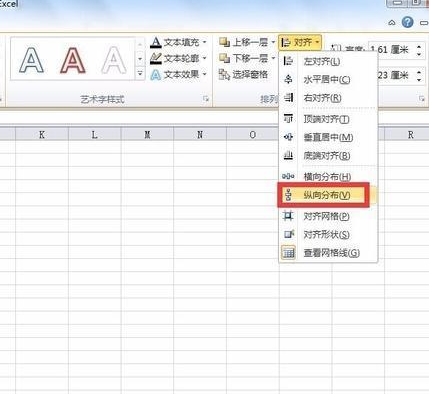Toggle 对齐形状(S) snap to shape
This screenshot has height=394, width=429.
point(328,235)
